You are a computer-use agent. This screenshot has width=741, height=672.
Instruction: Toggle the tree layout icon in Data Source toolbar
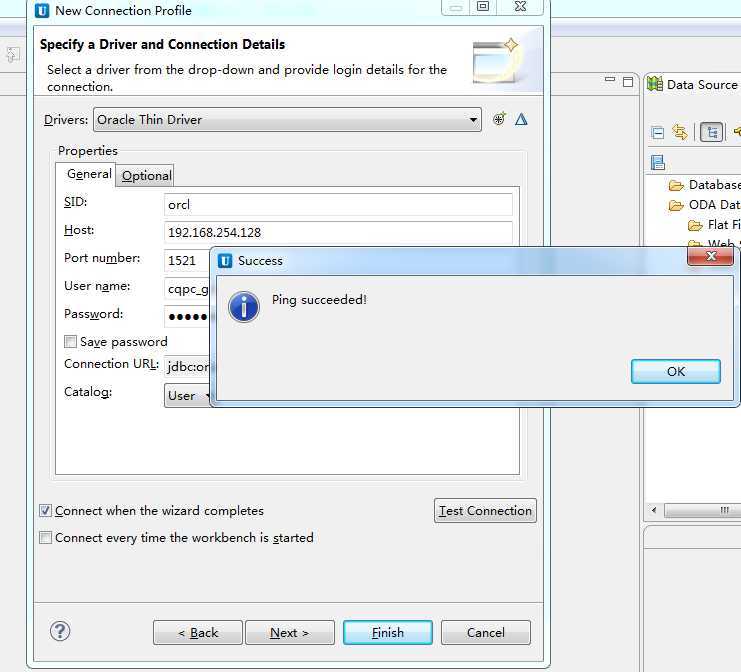click(x=712, y=132)
